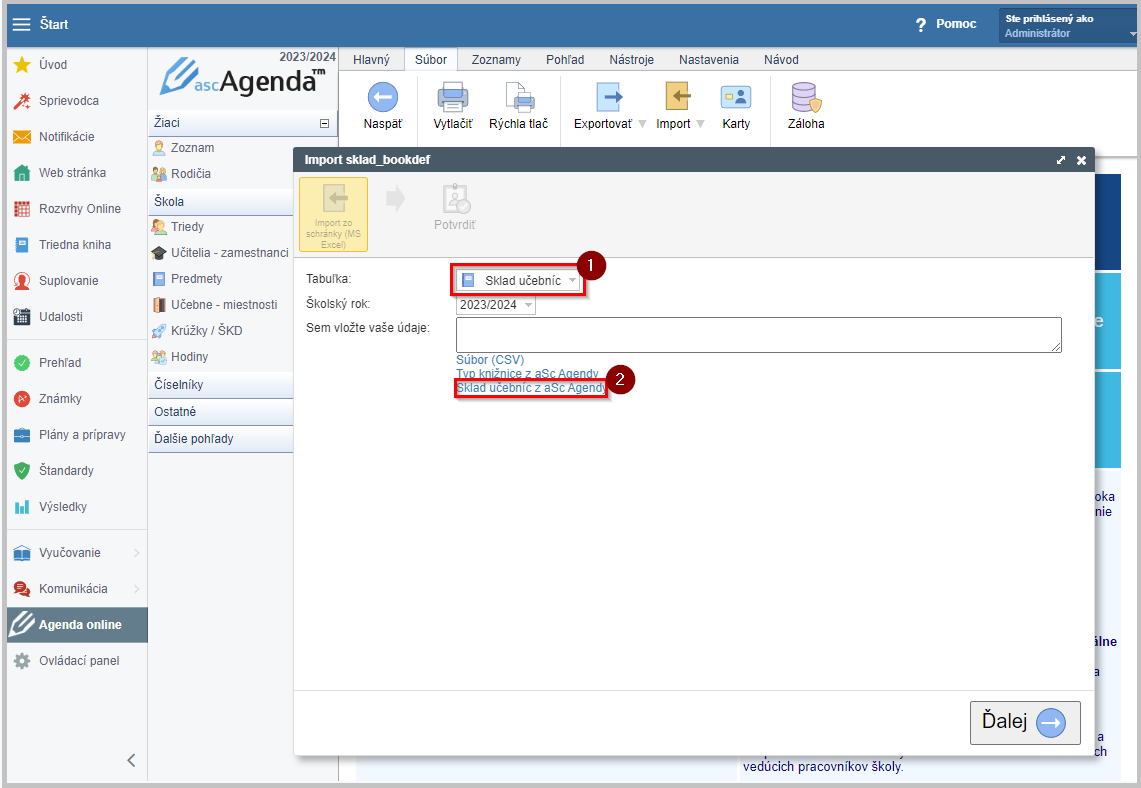
Task: Switch to the Hlavný tab
Action: tap(371, 60)
